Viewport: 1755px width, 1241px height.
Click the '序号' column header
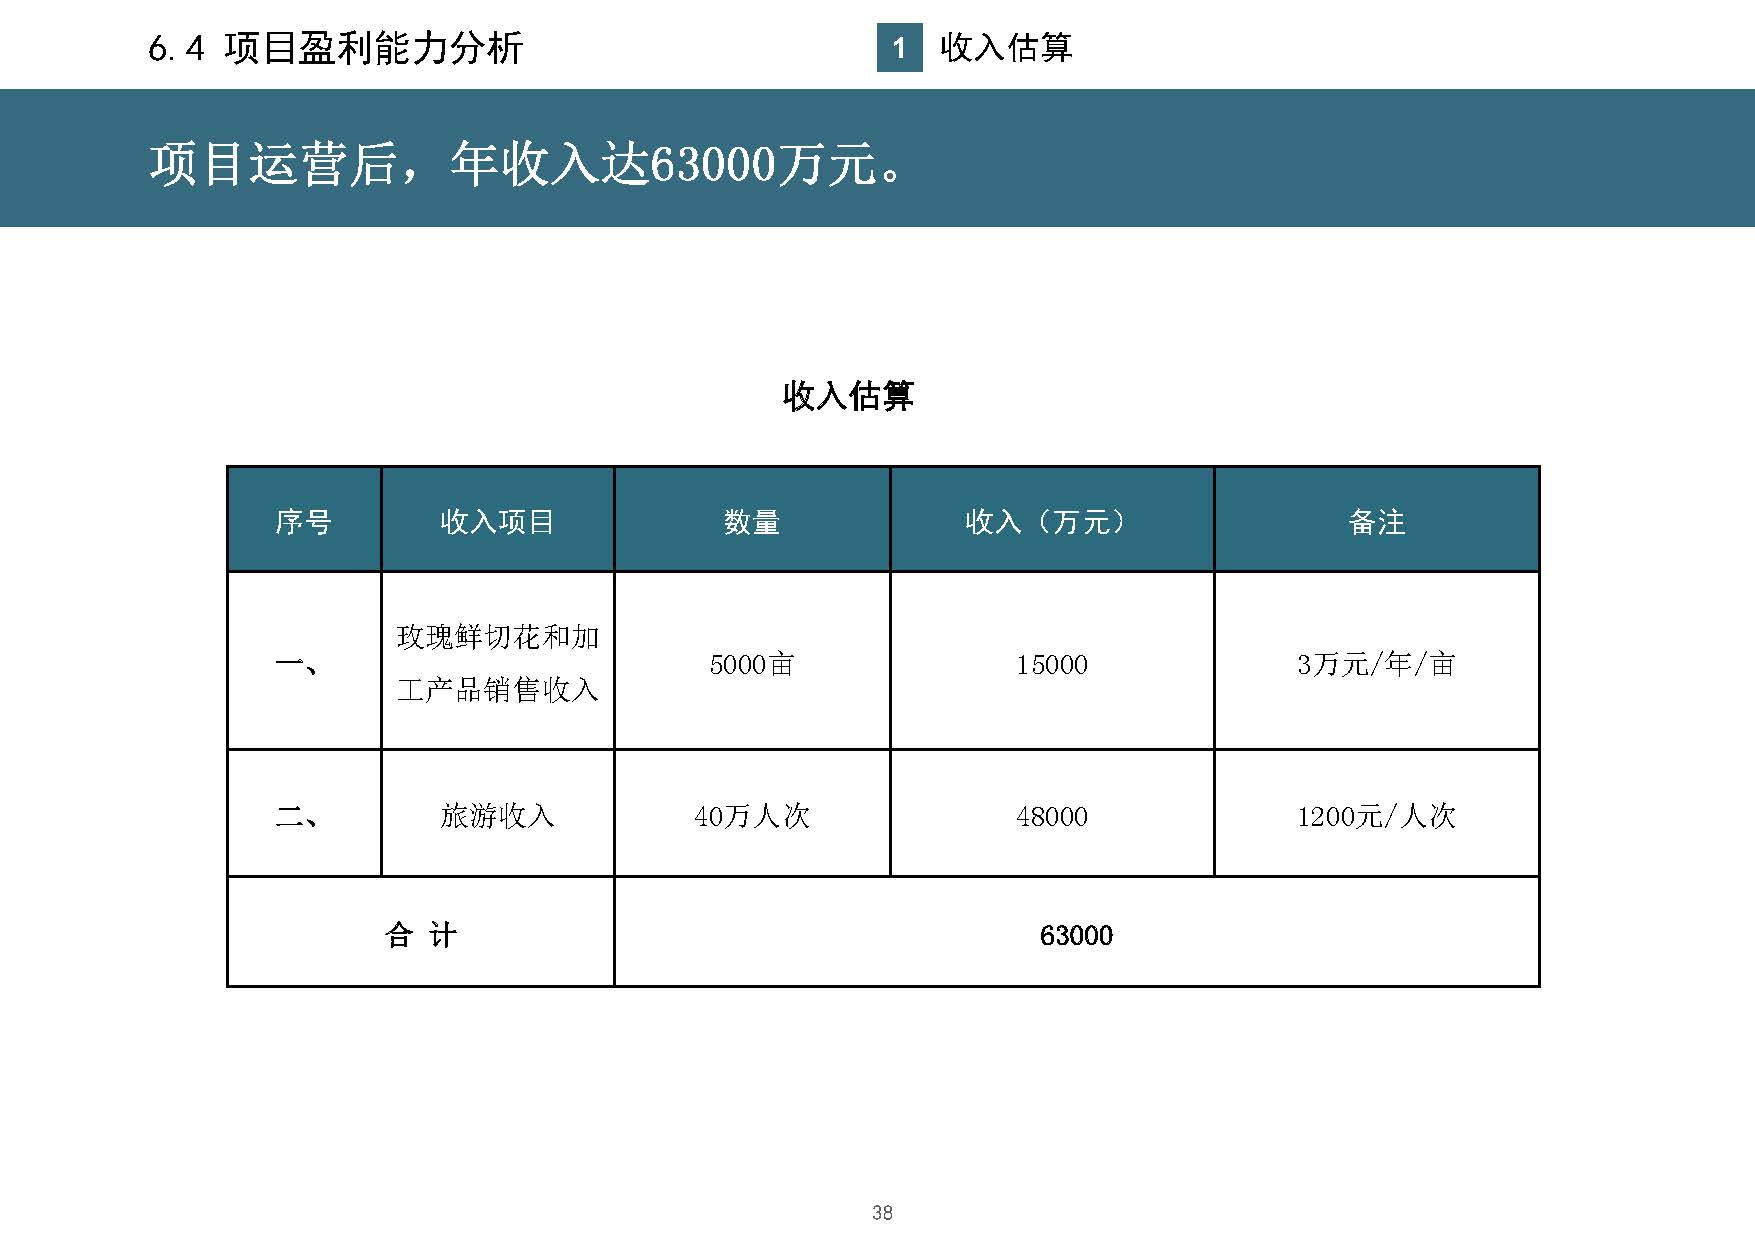click(304, 521)
